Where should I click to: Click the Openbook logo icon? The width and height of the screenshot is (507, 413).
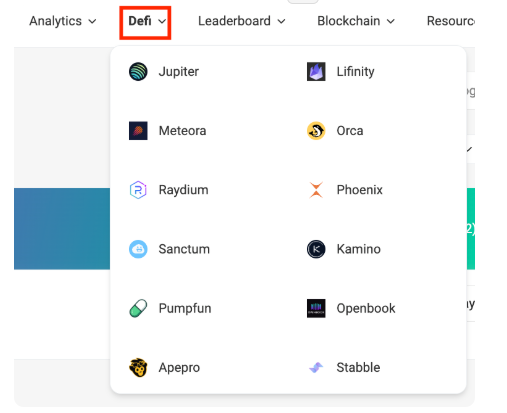pos(316,308)
